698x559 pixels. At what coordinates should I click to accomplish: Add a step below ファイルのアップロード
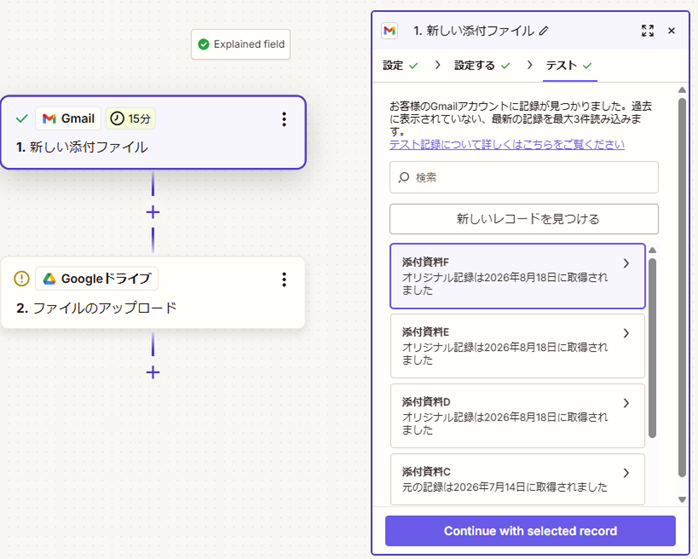click(x=153, y=372)
